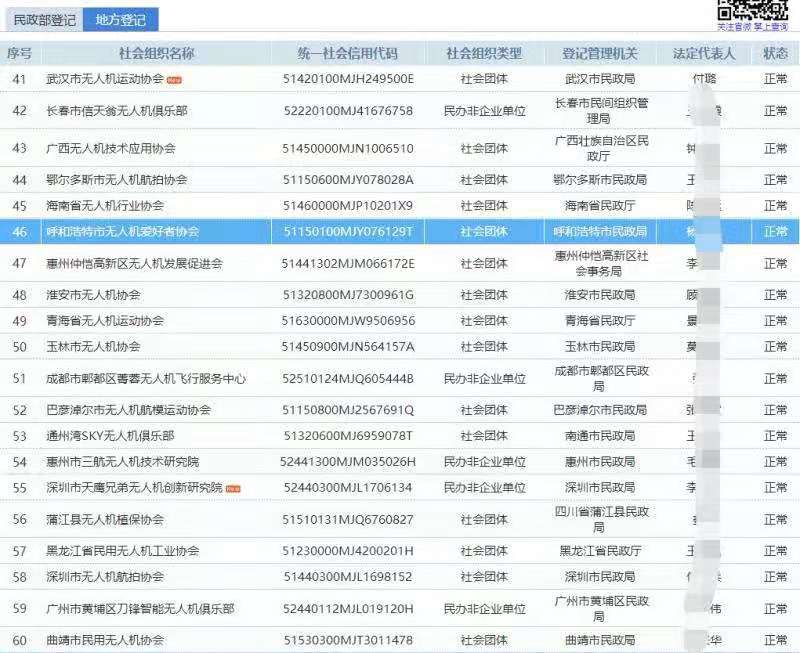Click the 社会组织名称 column header
The height and width of the screenshot is (653, 800).
(156, 53)
